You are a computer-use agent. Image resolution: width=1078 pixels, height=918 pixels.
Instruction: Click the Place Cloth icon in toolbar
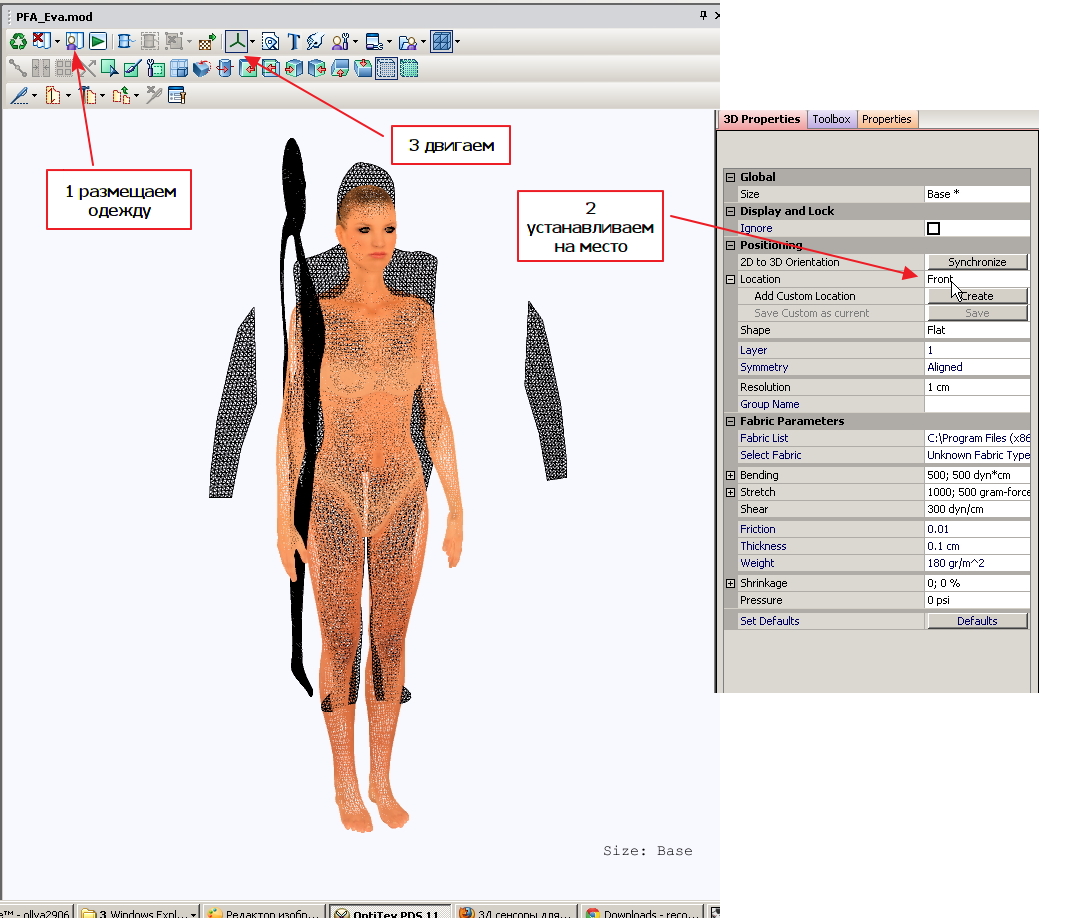click(74, 42)
